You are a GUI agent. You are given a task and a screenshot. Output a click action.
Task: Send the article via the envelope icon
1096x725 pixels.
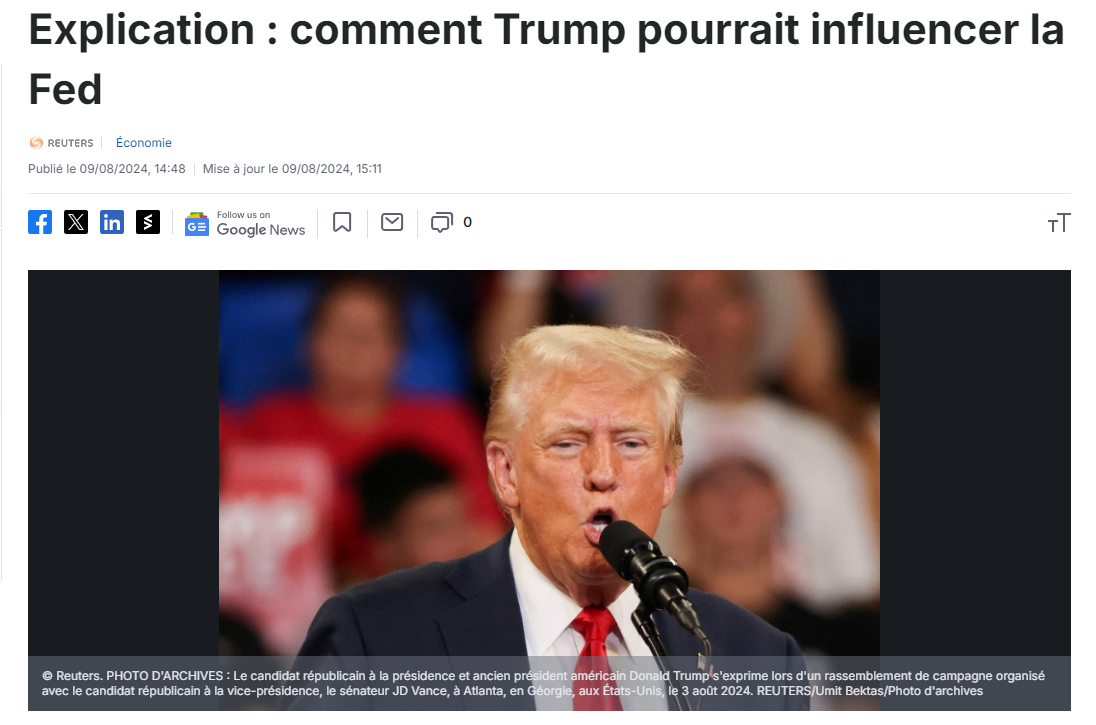coord(392,222)
